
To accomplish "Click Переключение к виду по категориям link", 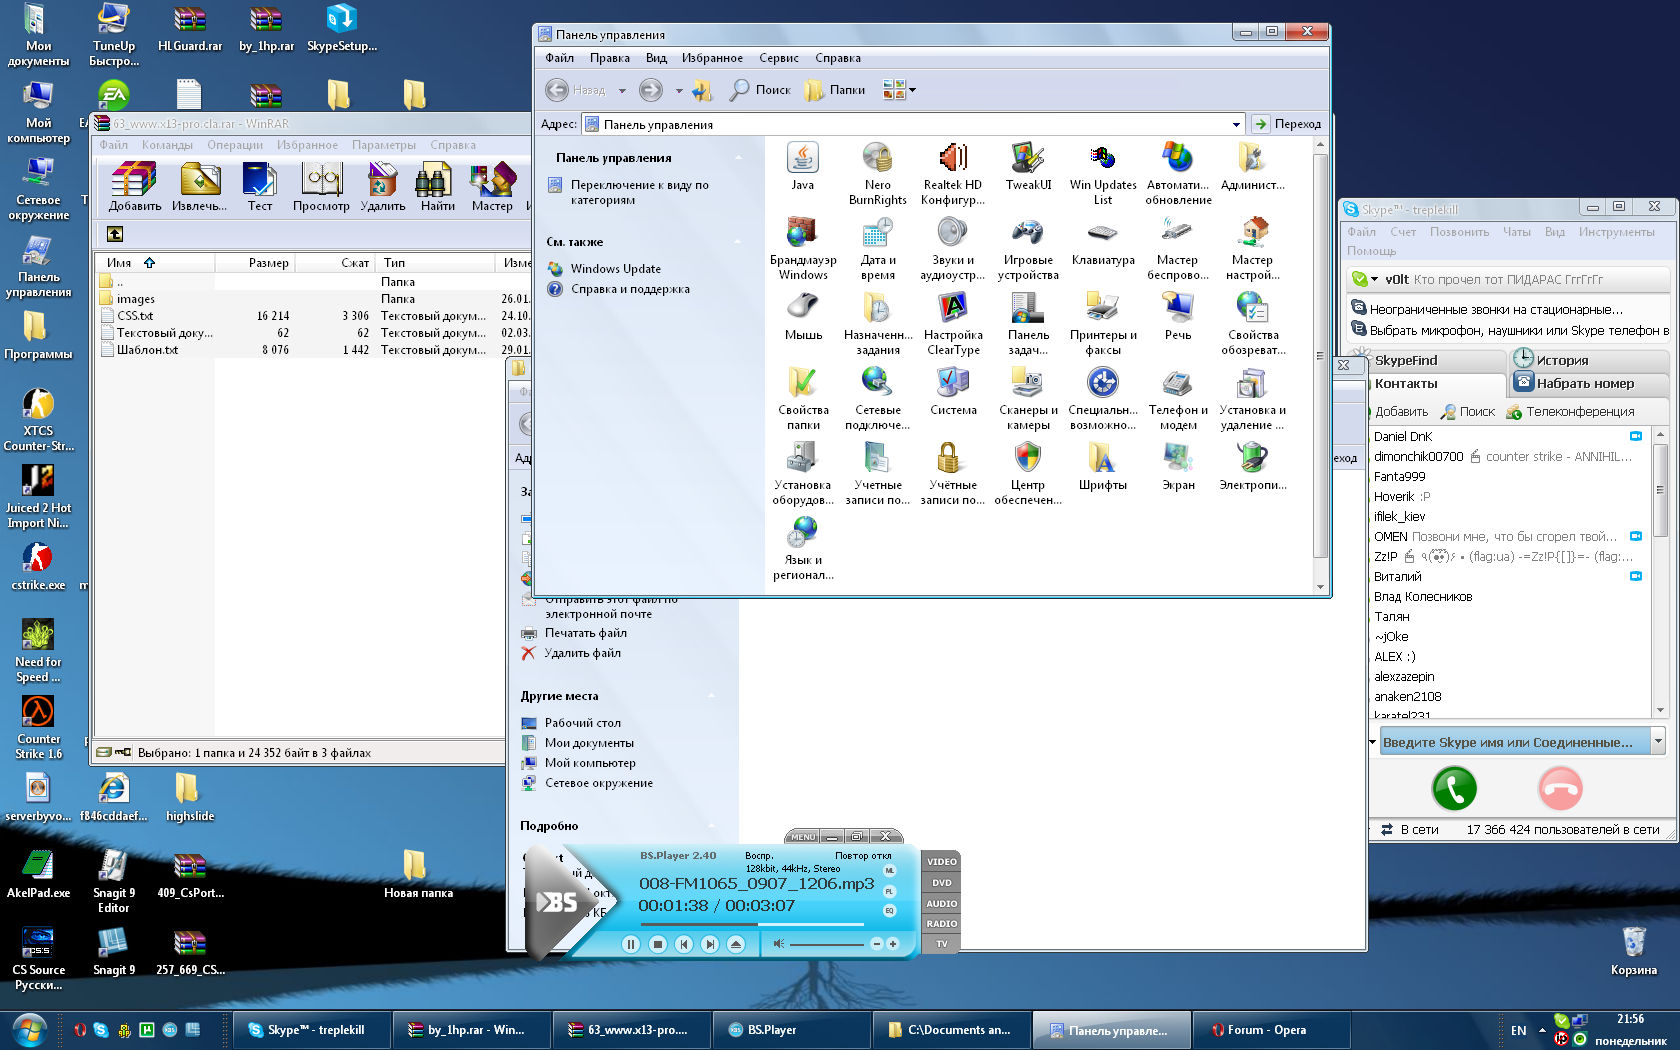I will pyautogui.click(x=639, y=192).
